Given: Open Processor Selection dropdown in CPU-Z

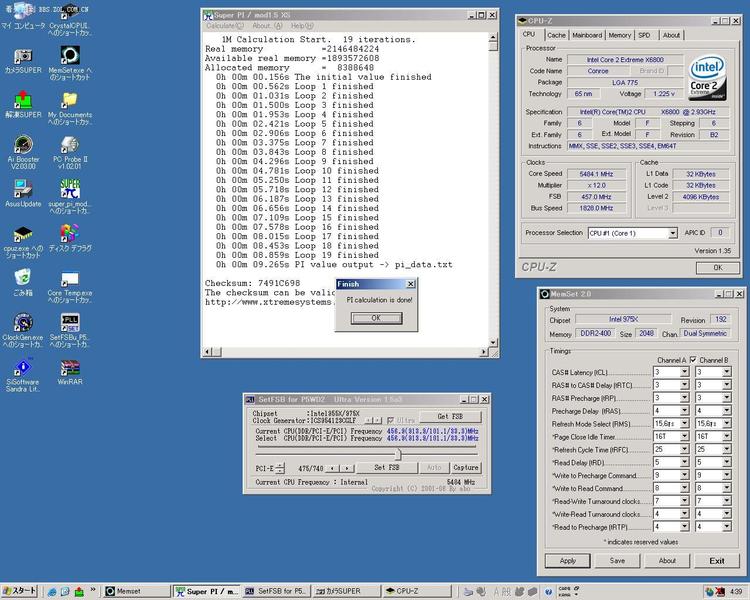Looking at the screenshot, I should 673,233.
